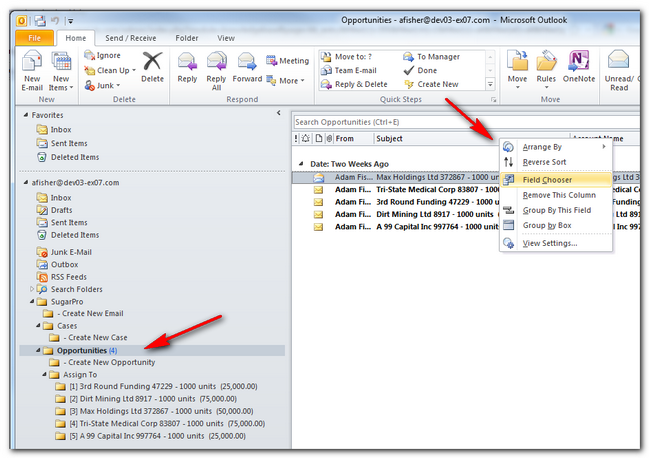This screenshot has height=458, width=649.
Task: Collapse the SugarPro folder
Action: coord(32,302)
